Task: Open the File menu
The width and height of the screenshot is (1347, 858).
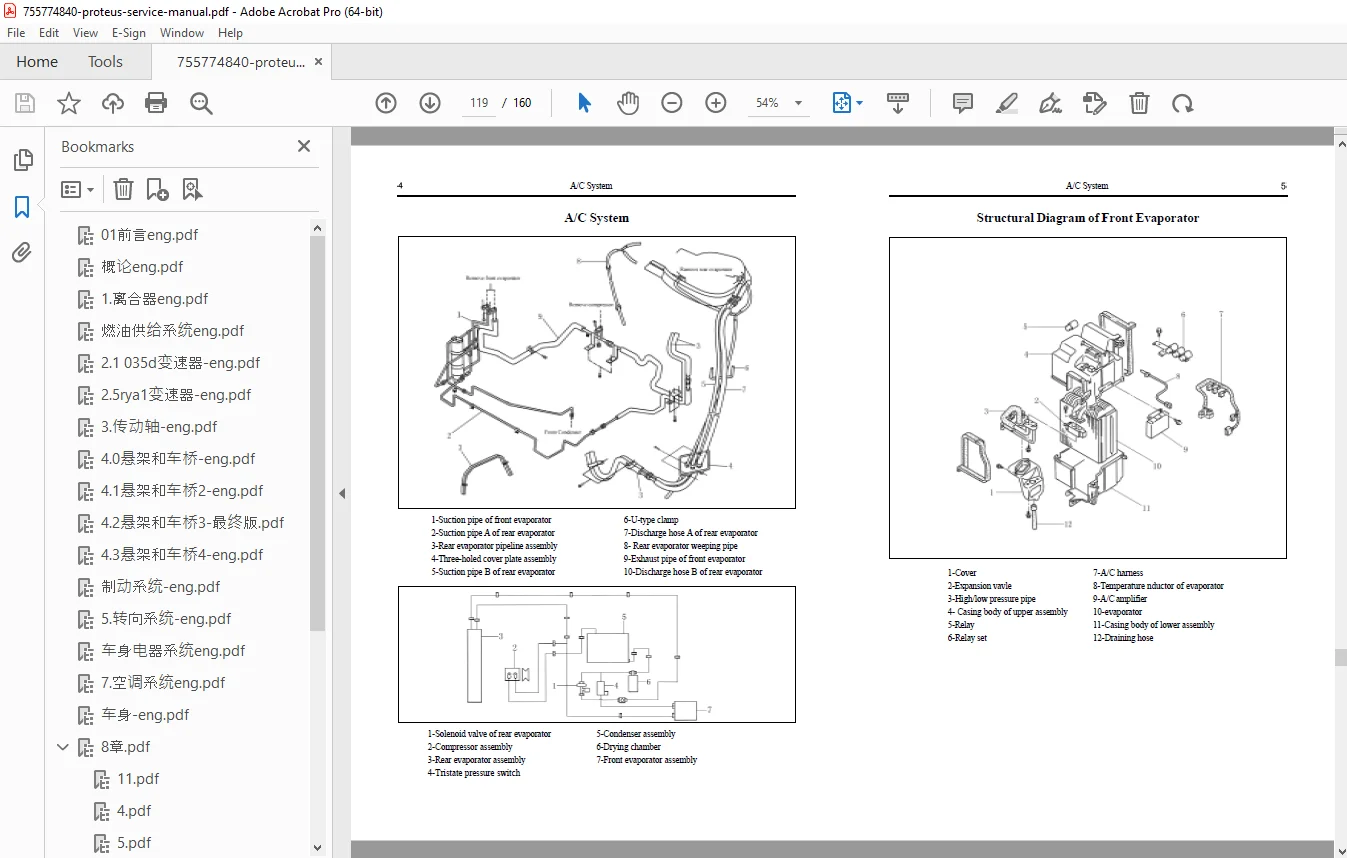Action: tap(16, 33)
